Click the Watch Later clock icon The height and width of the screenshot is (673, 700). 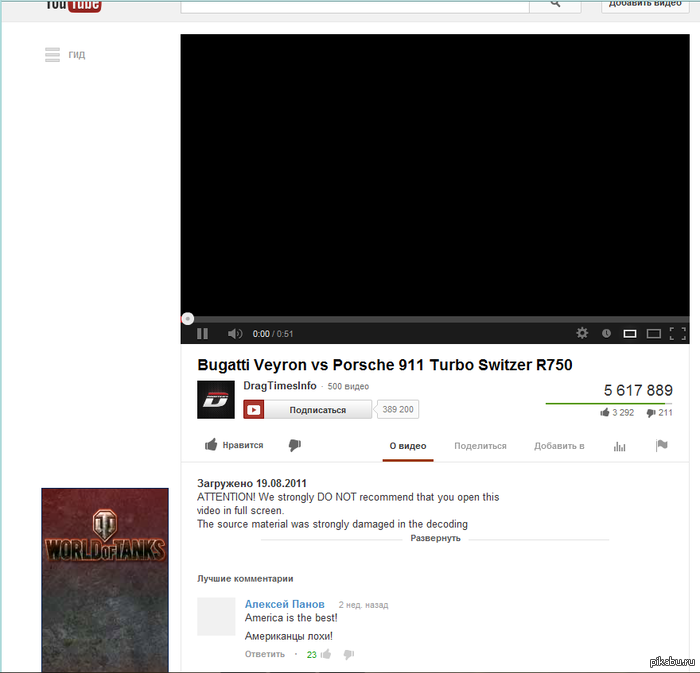point(606,333)
